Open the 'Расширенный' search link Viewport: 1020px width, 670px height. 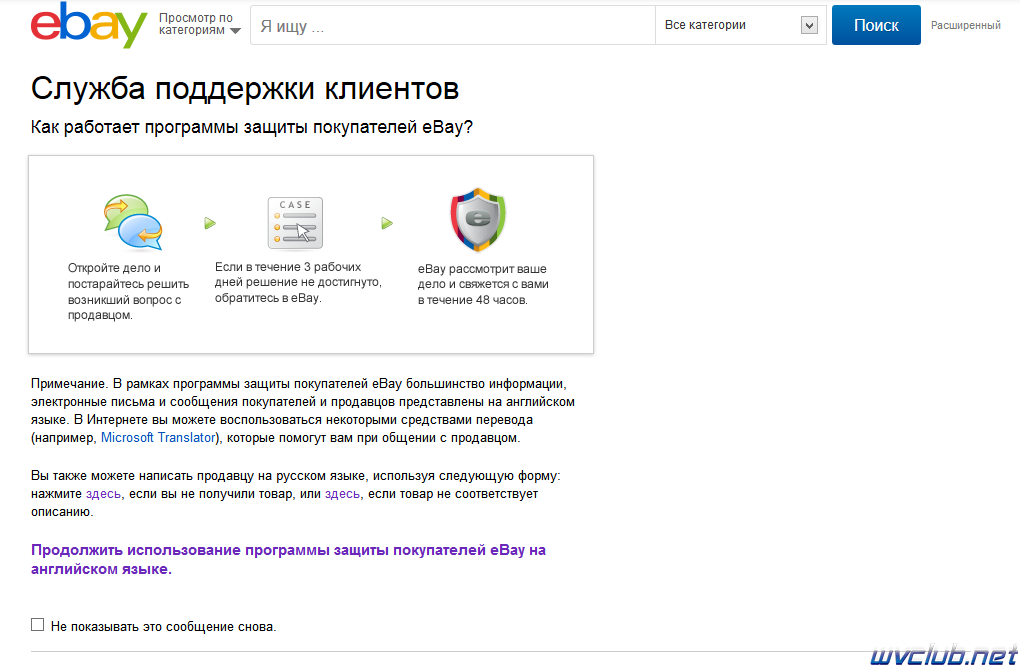tap(965, 25)
